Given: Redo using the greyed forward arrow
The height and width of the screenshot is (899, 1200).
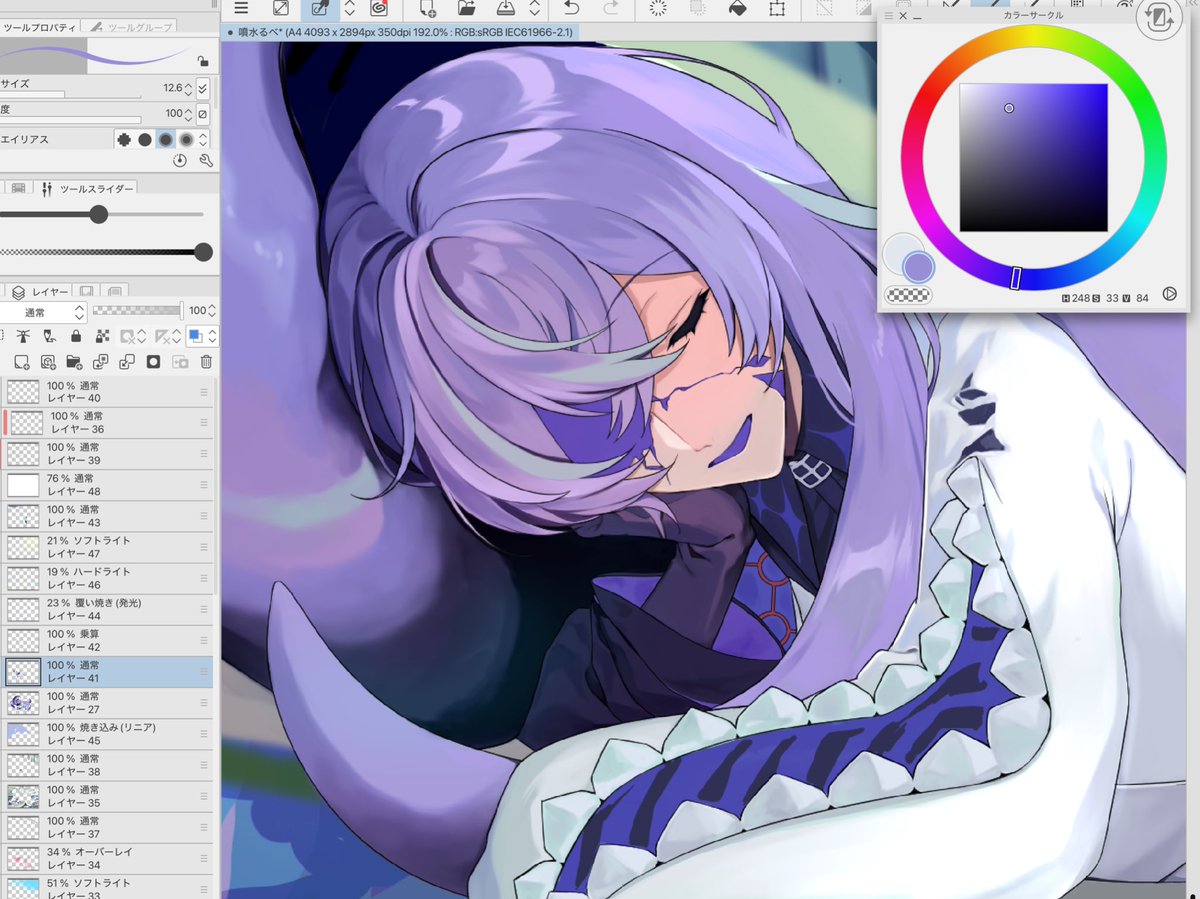Looking at the screenshot, I should click(x=609, y=9).
